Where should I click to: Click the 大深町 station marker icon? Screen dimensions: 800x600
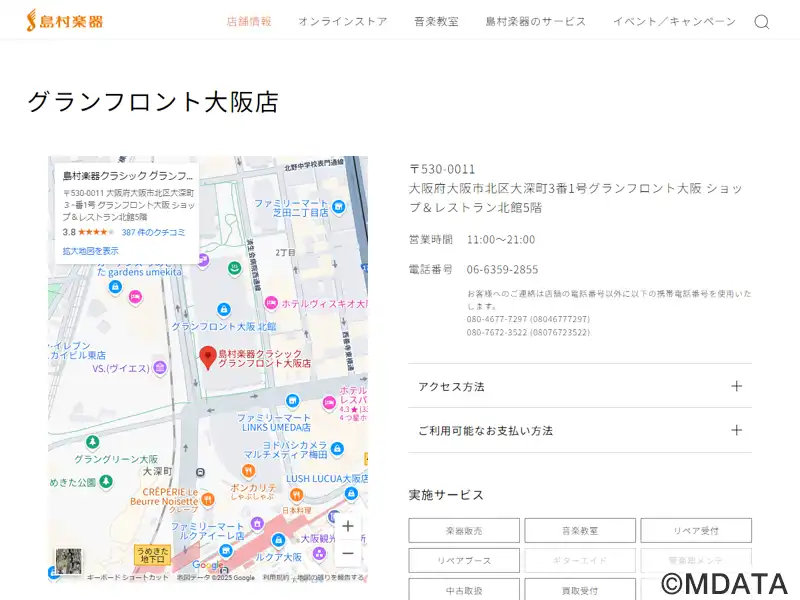coord(201,472)
